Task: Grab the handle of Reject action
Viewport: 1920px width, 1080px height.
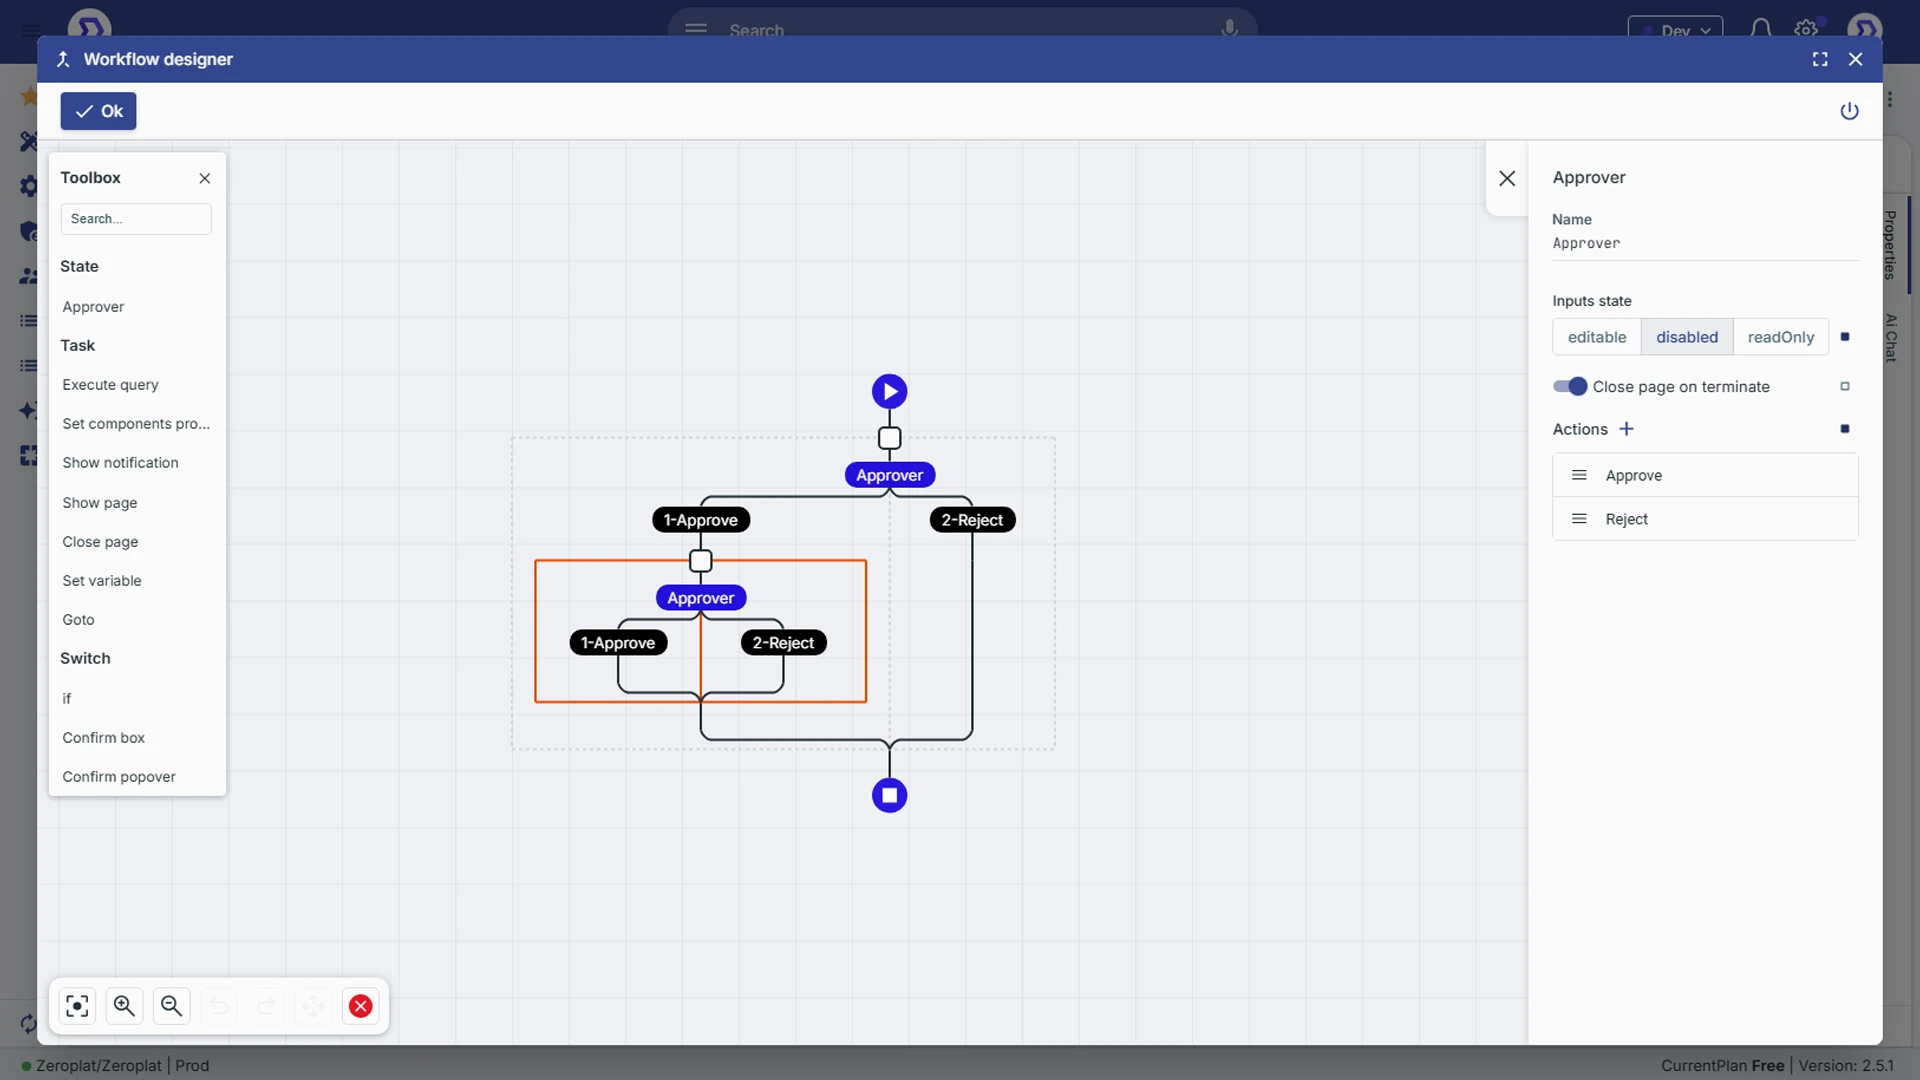Action: [1579, 519]
